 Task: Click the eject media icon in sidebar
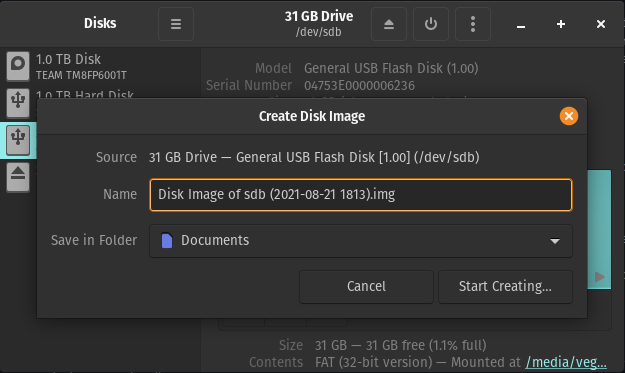18,177
